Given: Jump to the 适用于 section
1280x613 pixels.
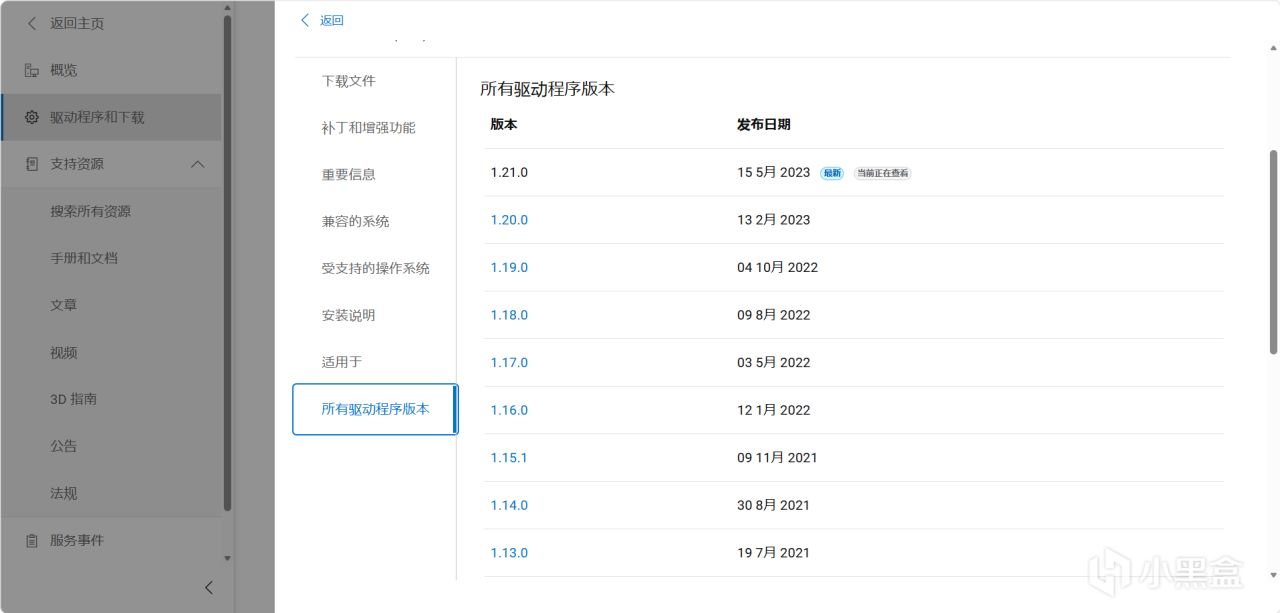Looking at the screenshot, I should [341, 362].
